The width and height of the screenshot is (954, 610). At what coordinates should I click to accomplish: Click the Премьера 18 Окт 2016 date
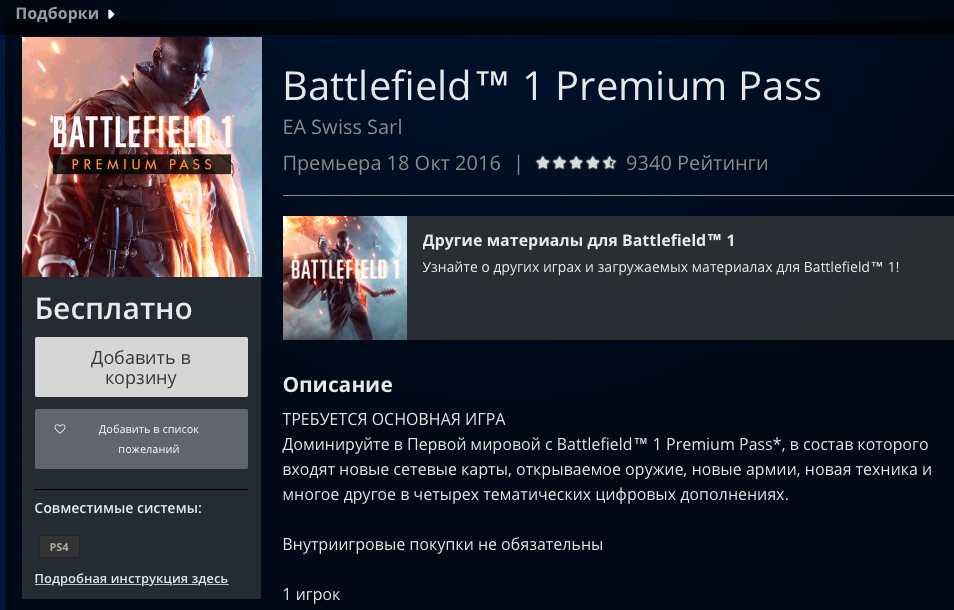click(392, 163)
